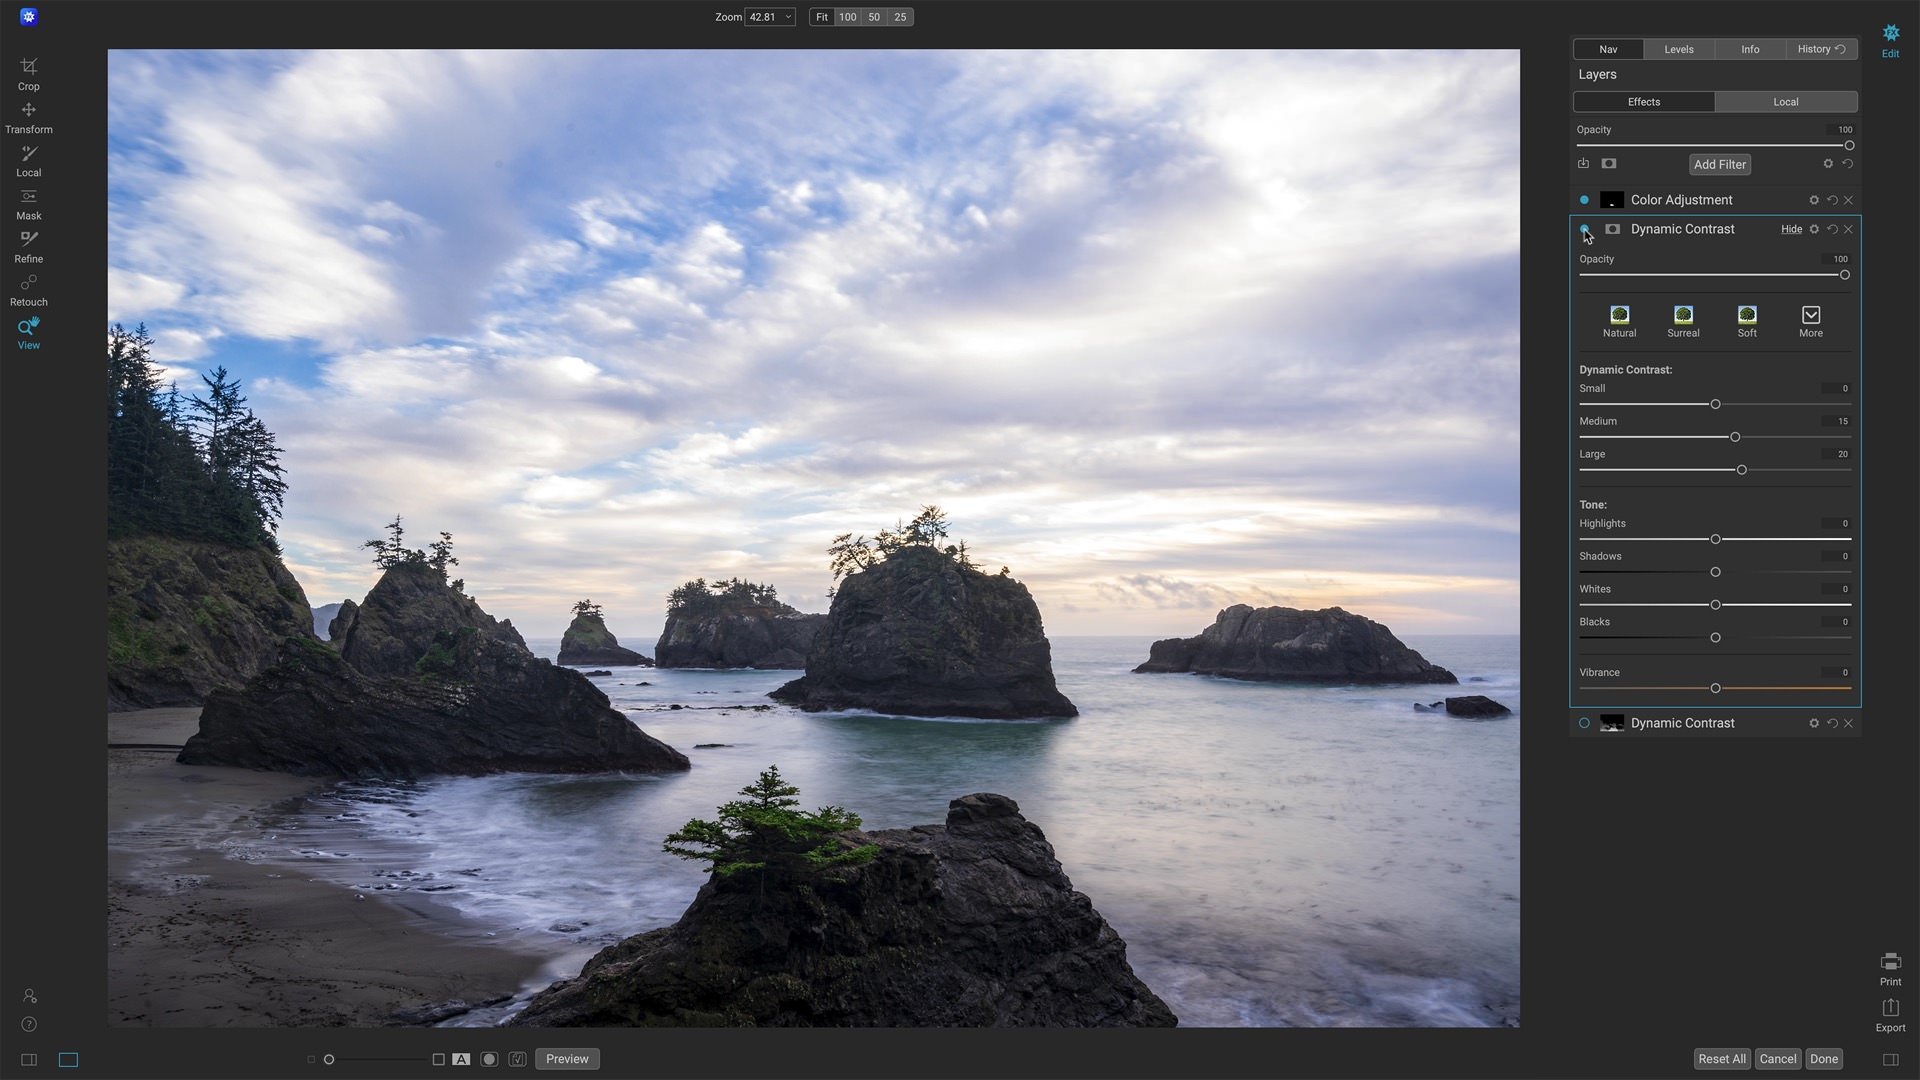The height and width of the screenshot is (1080, 1920).
Task: Toggle Color Adjustment filter visibility
Action: click(1584, 200)
